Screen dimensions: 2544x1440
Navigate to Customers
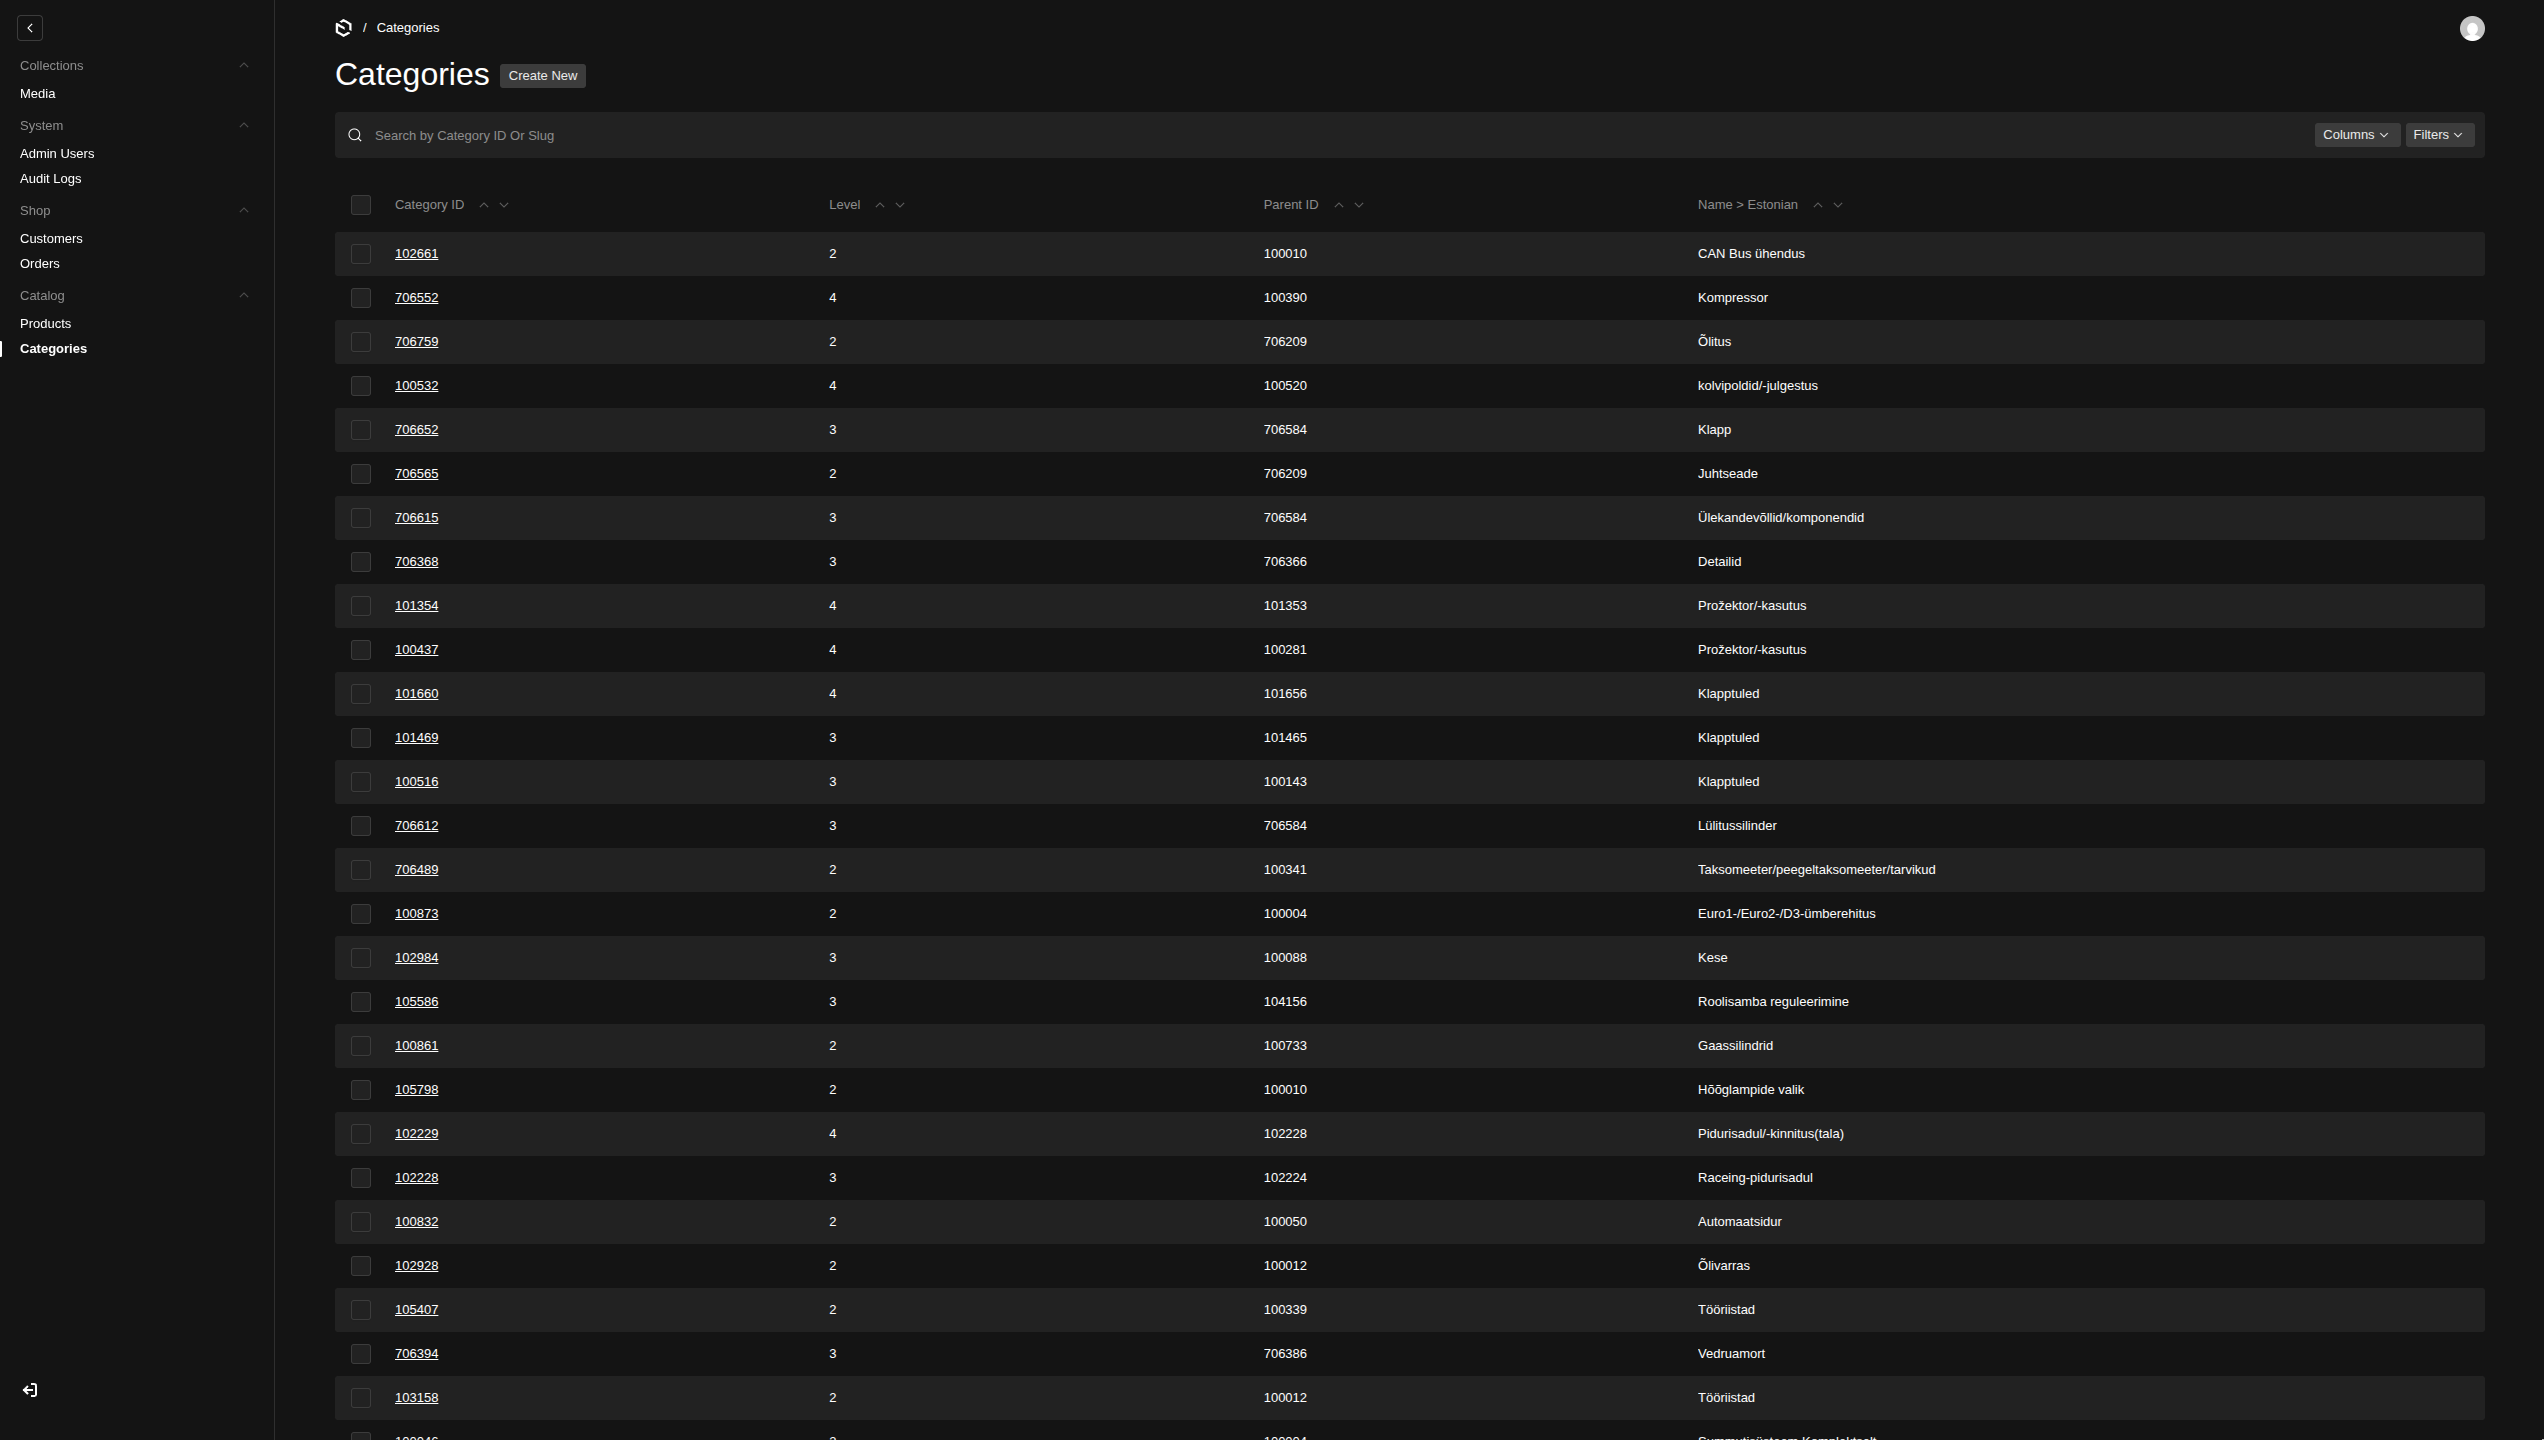tap(51, 239)
